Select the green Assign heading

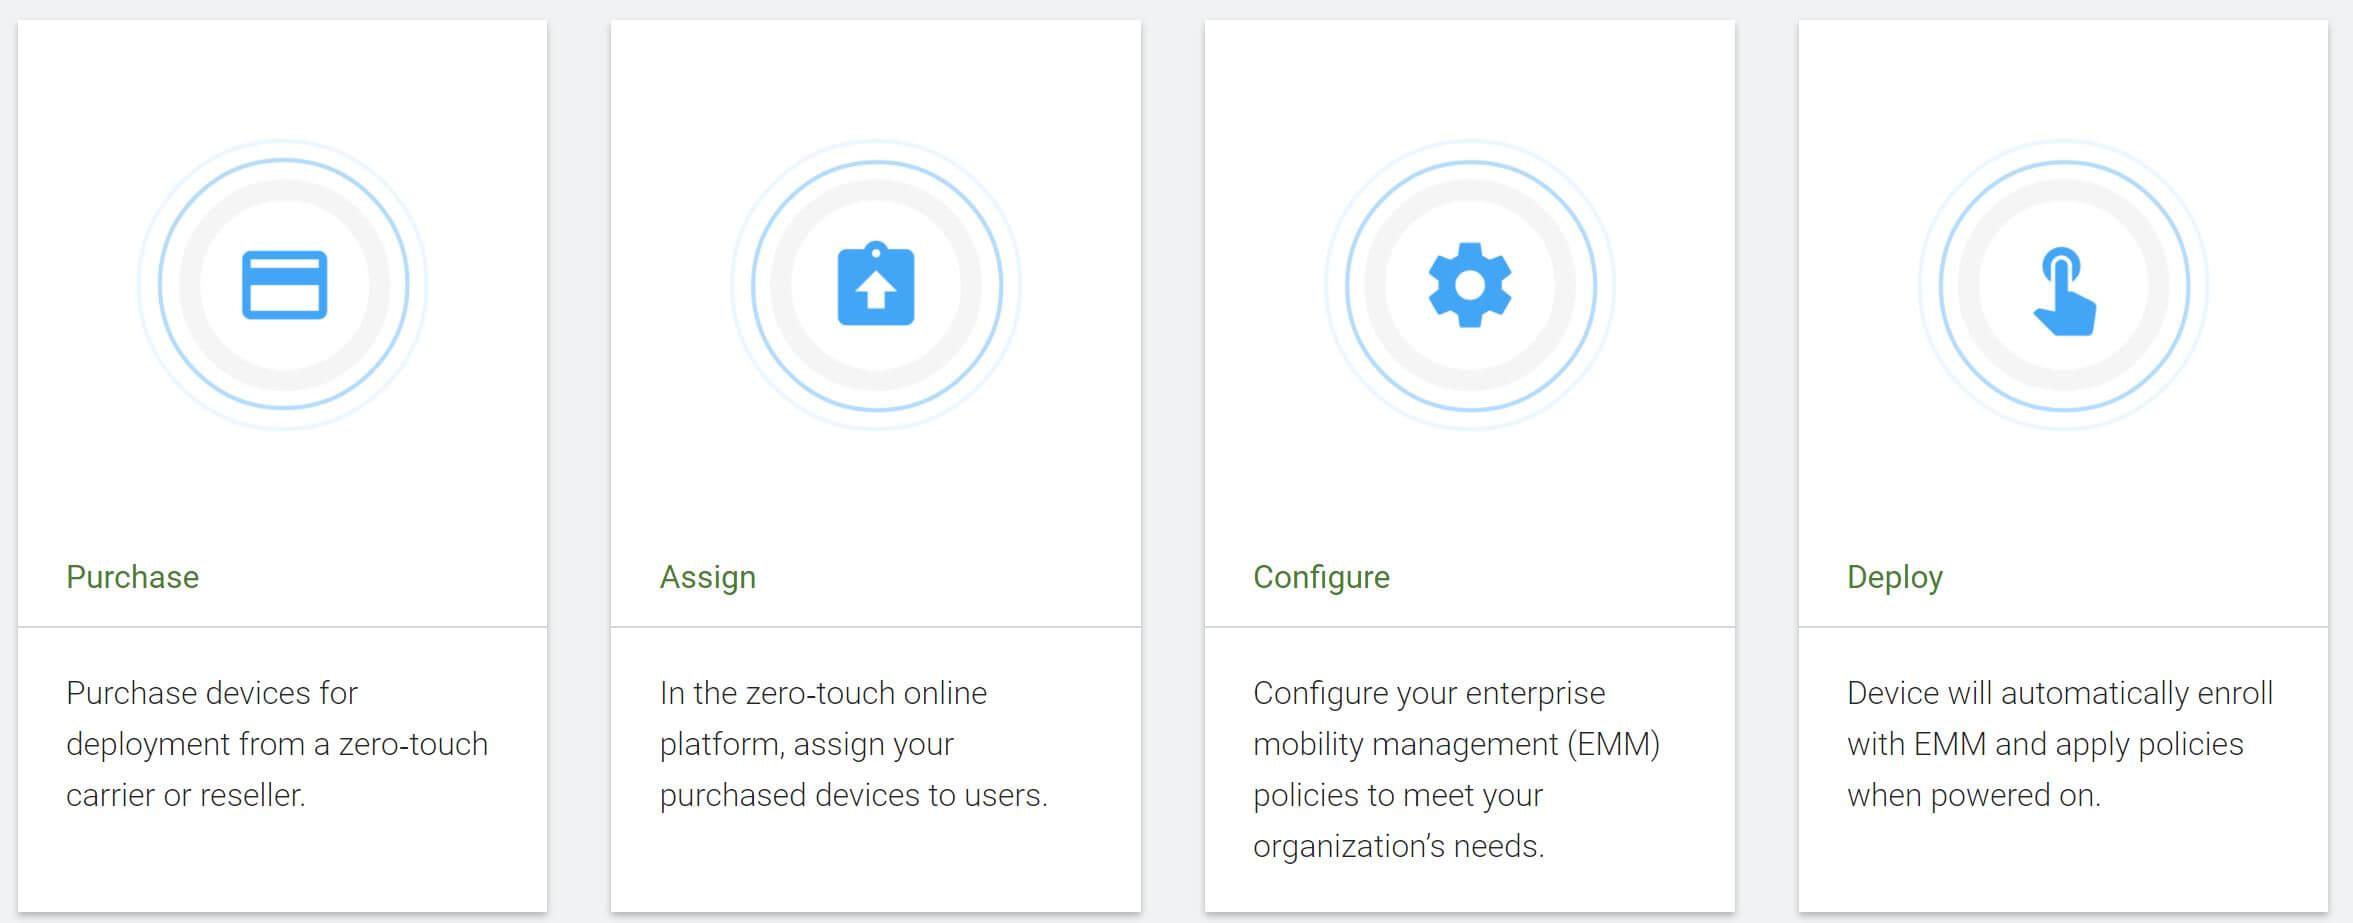click(708, 577)
